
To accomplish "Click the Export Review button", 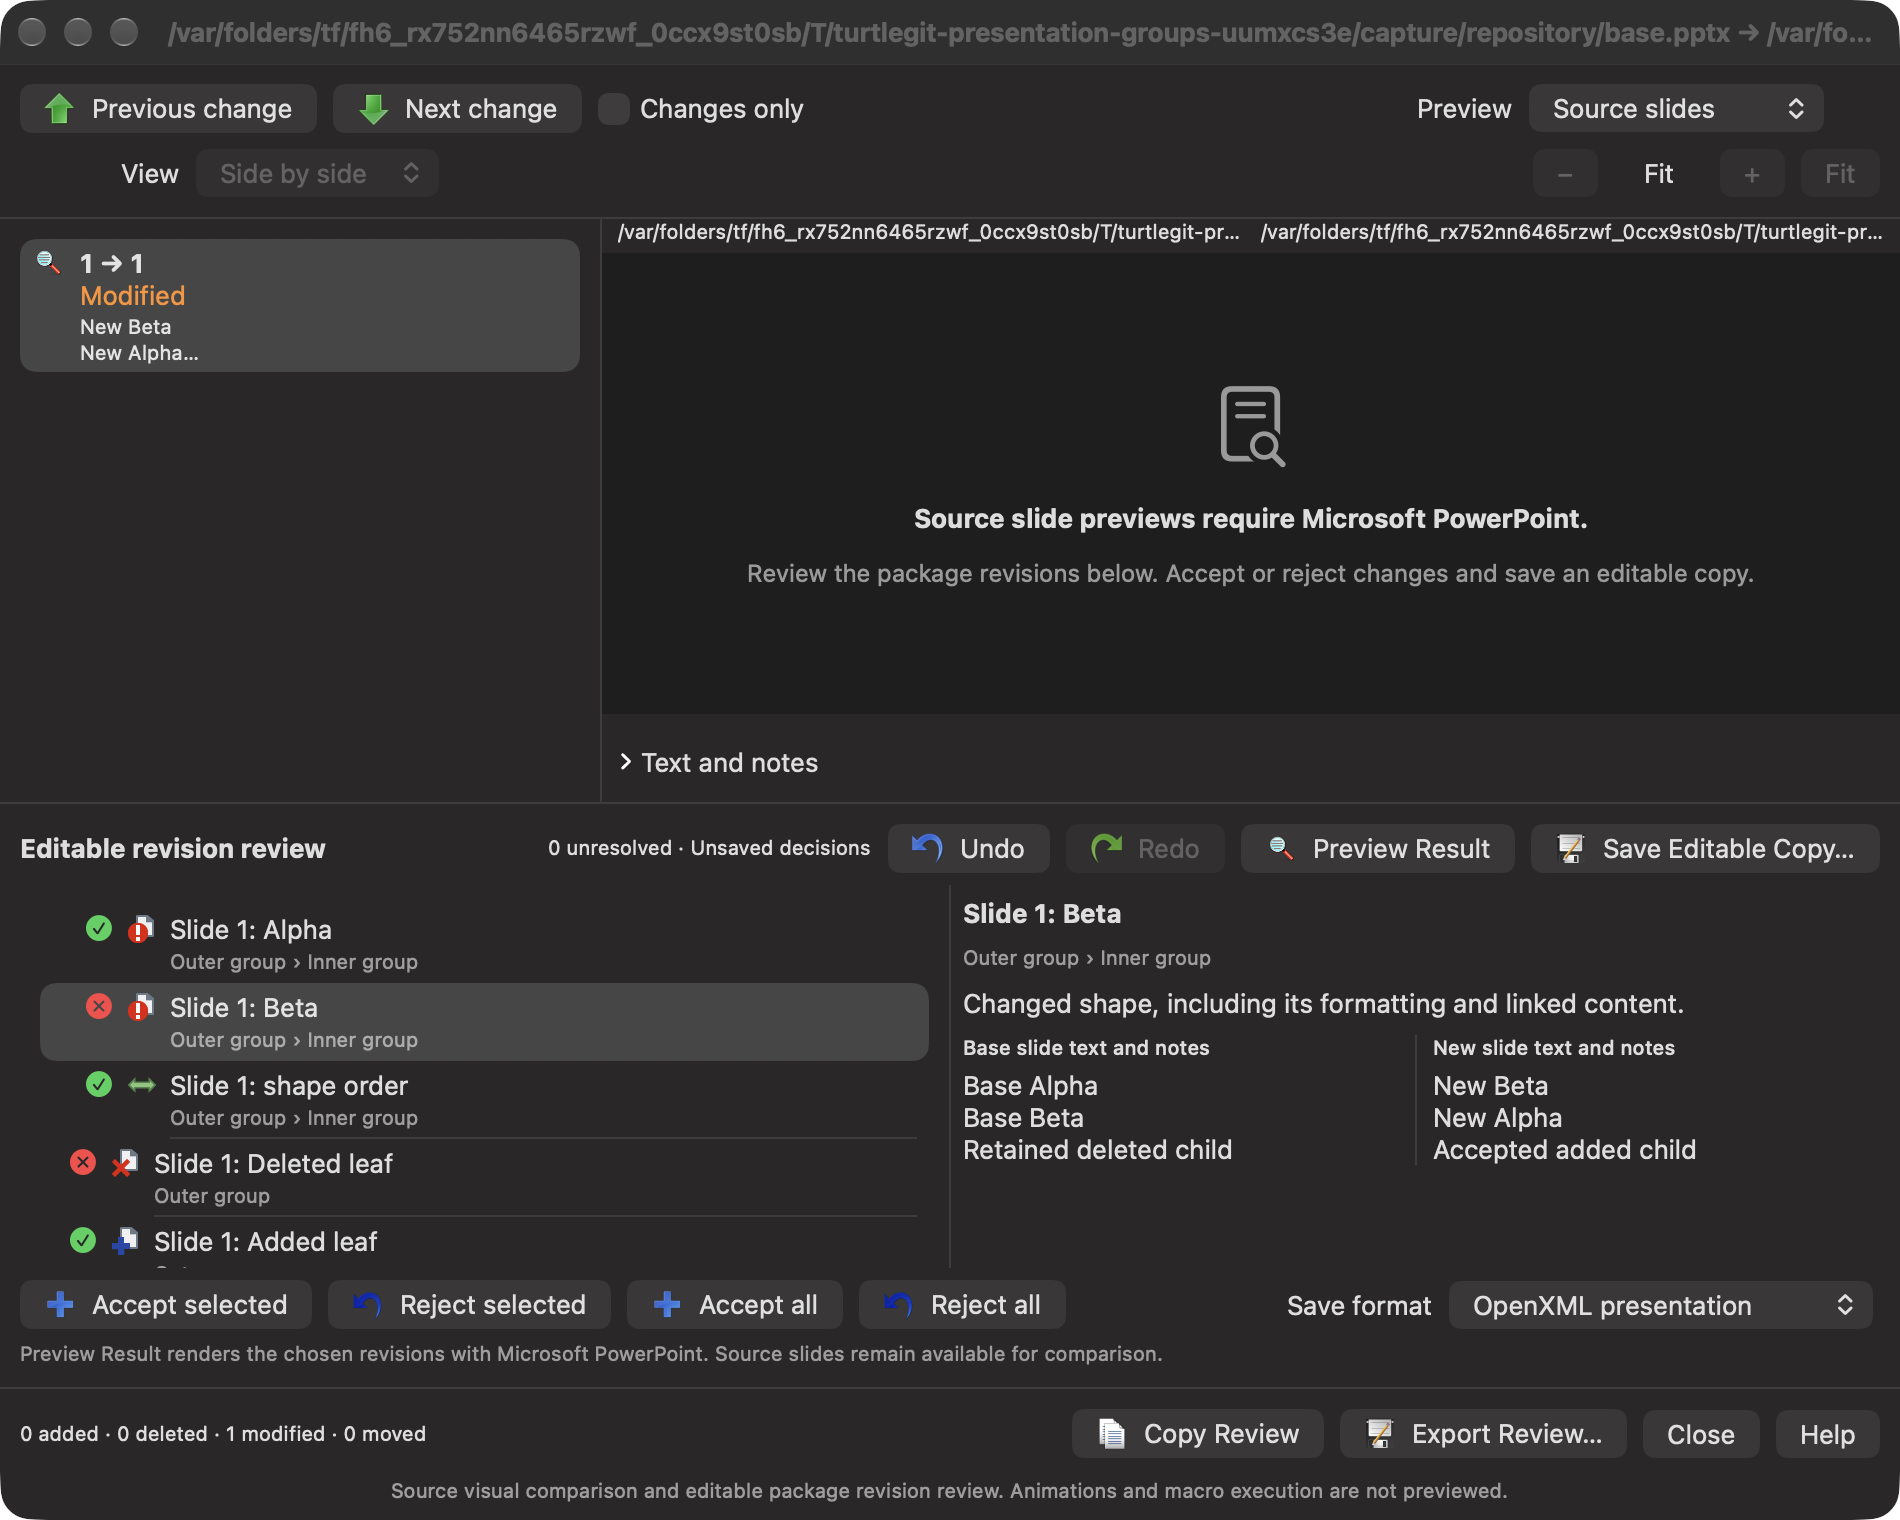I will pyautogui.click(x=1483, y=1434).
